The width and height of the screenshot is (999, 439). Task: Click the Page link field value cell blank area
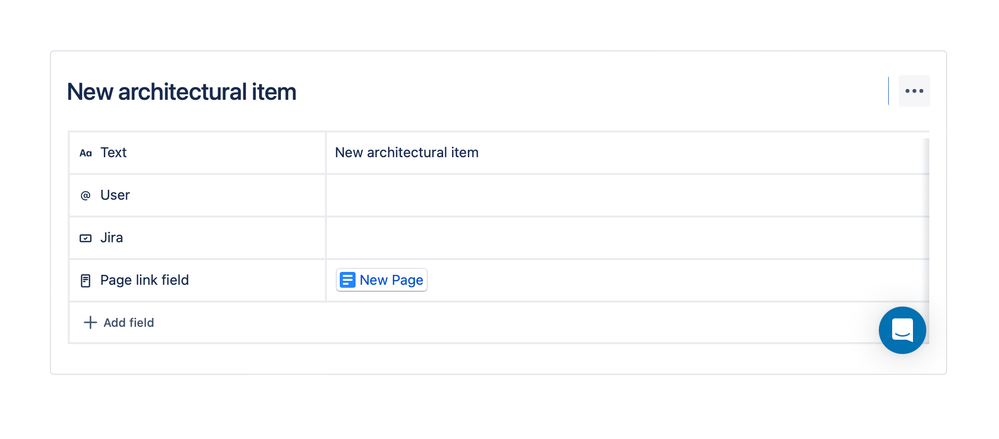(x=675, y=280)
